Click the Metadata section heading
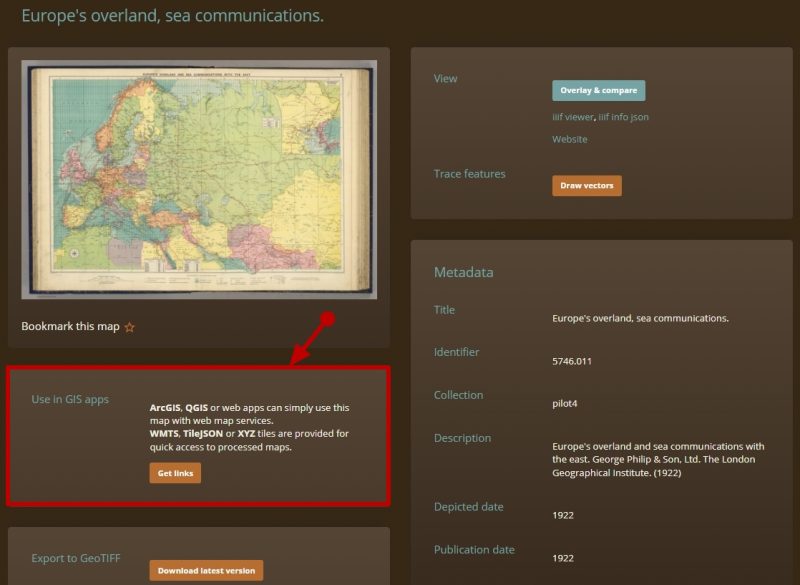 pos(463,272)
